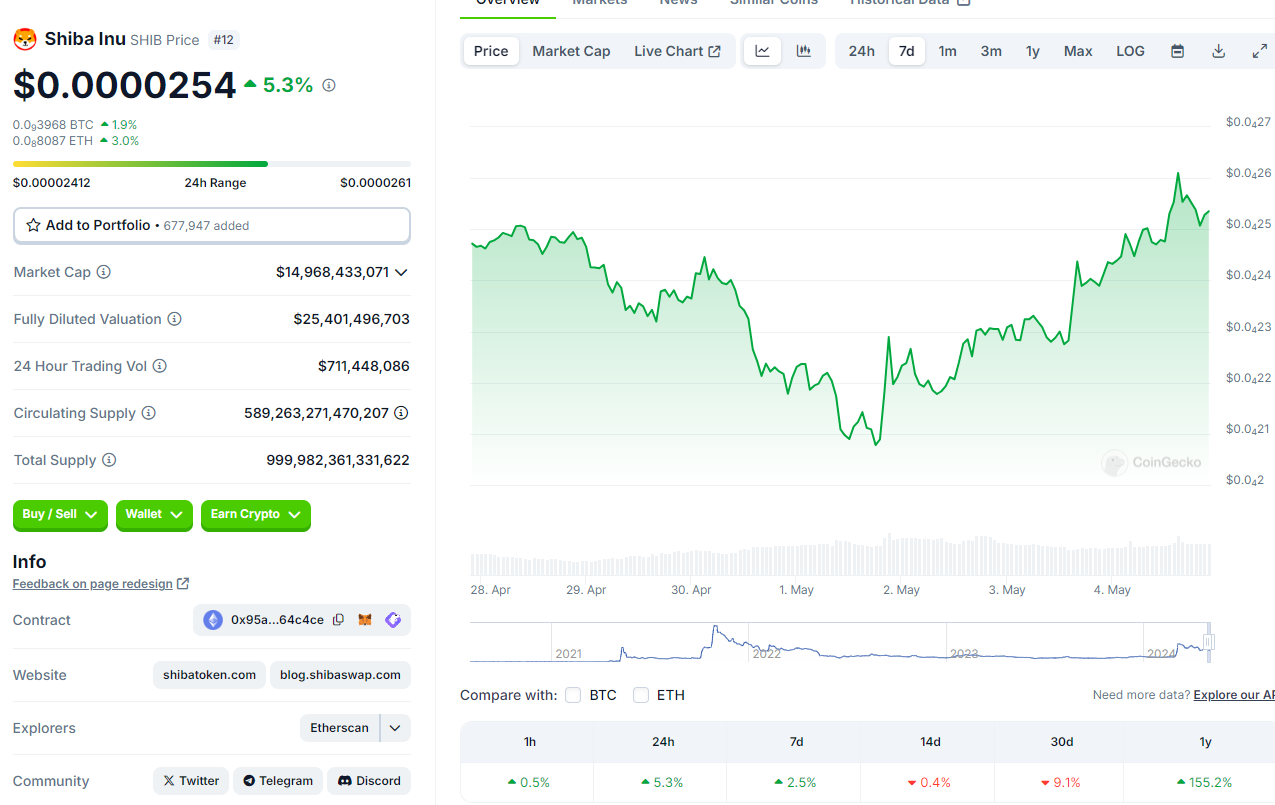This screenshot has width=1275, height=805.
Task: Click the #12 rank badge
Action: (223, 40)
